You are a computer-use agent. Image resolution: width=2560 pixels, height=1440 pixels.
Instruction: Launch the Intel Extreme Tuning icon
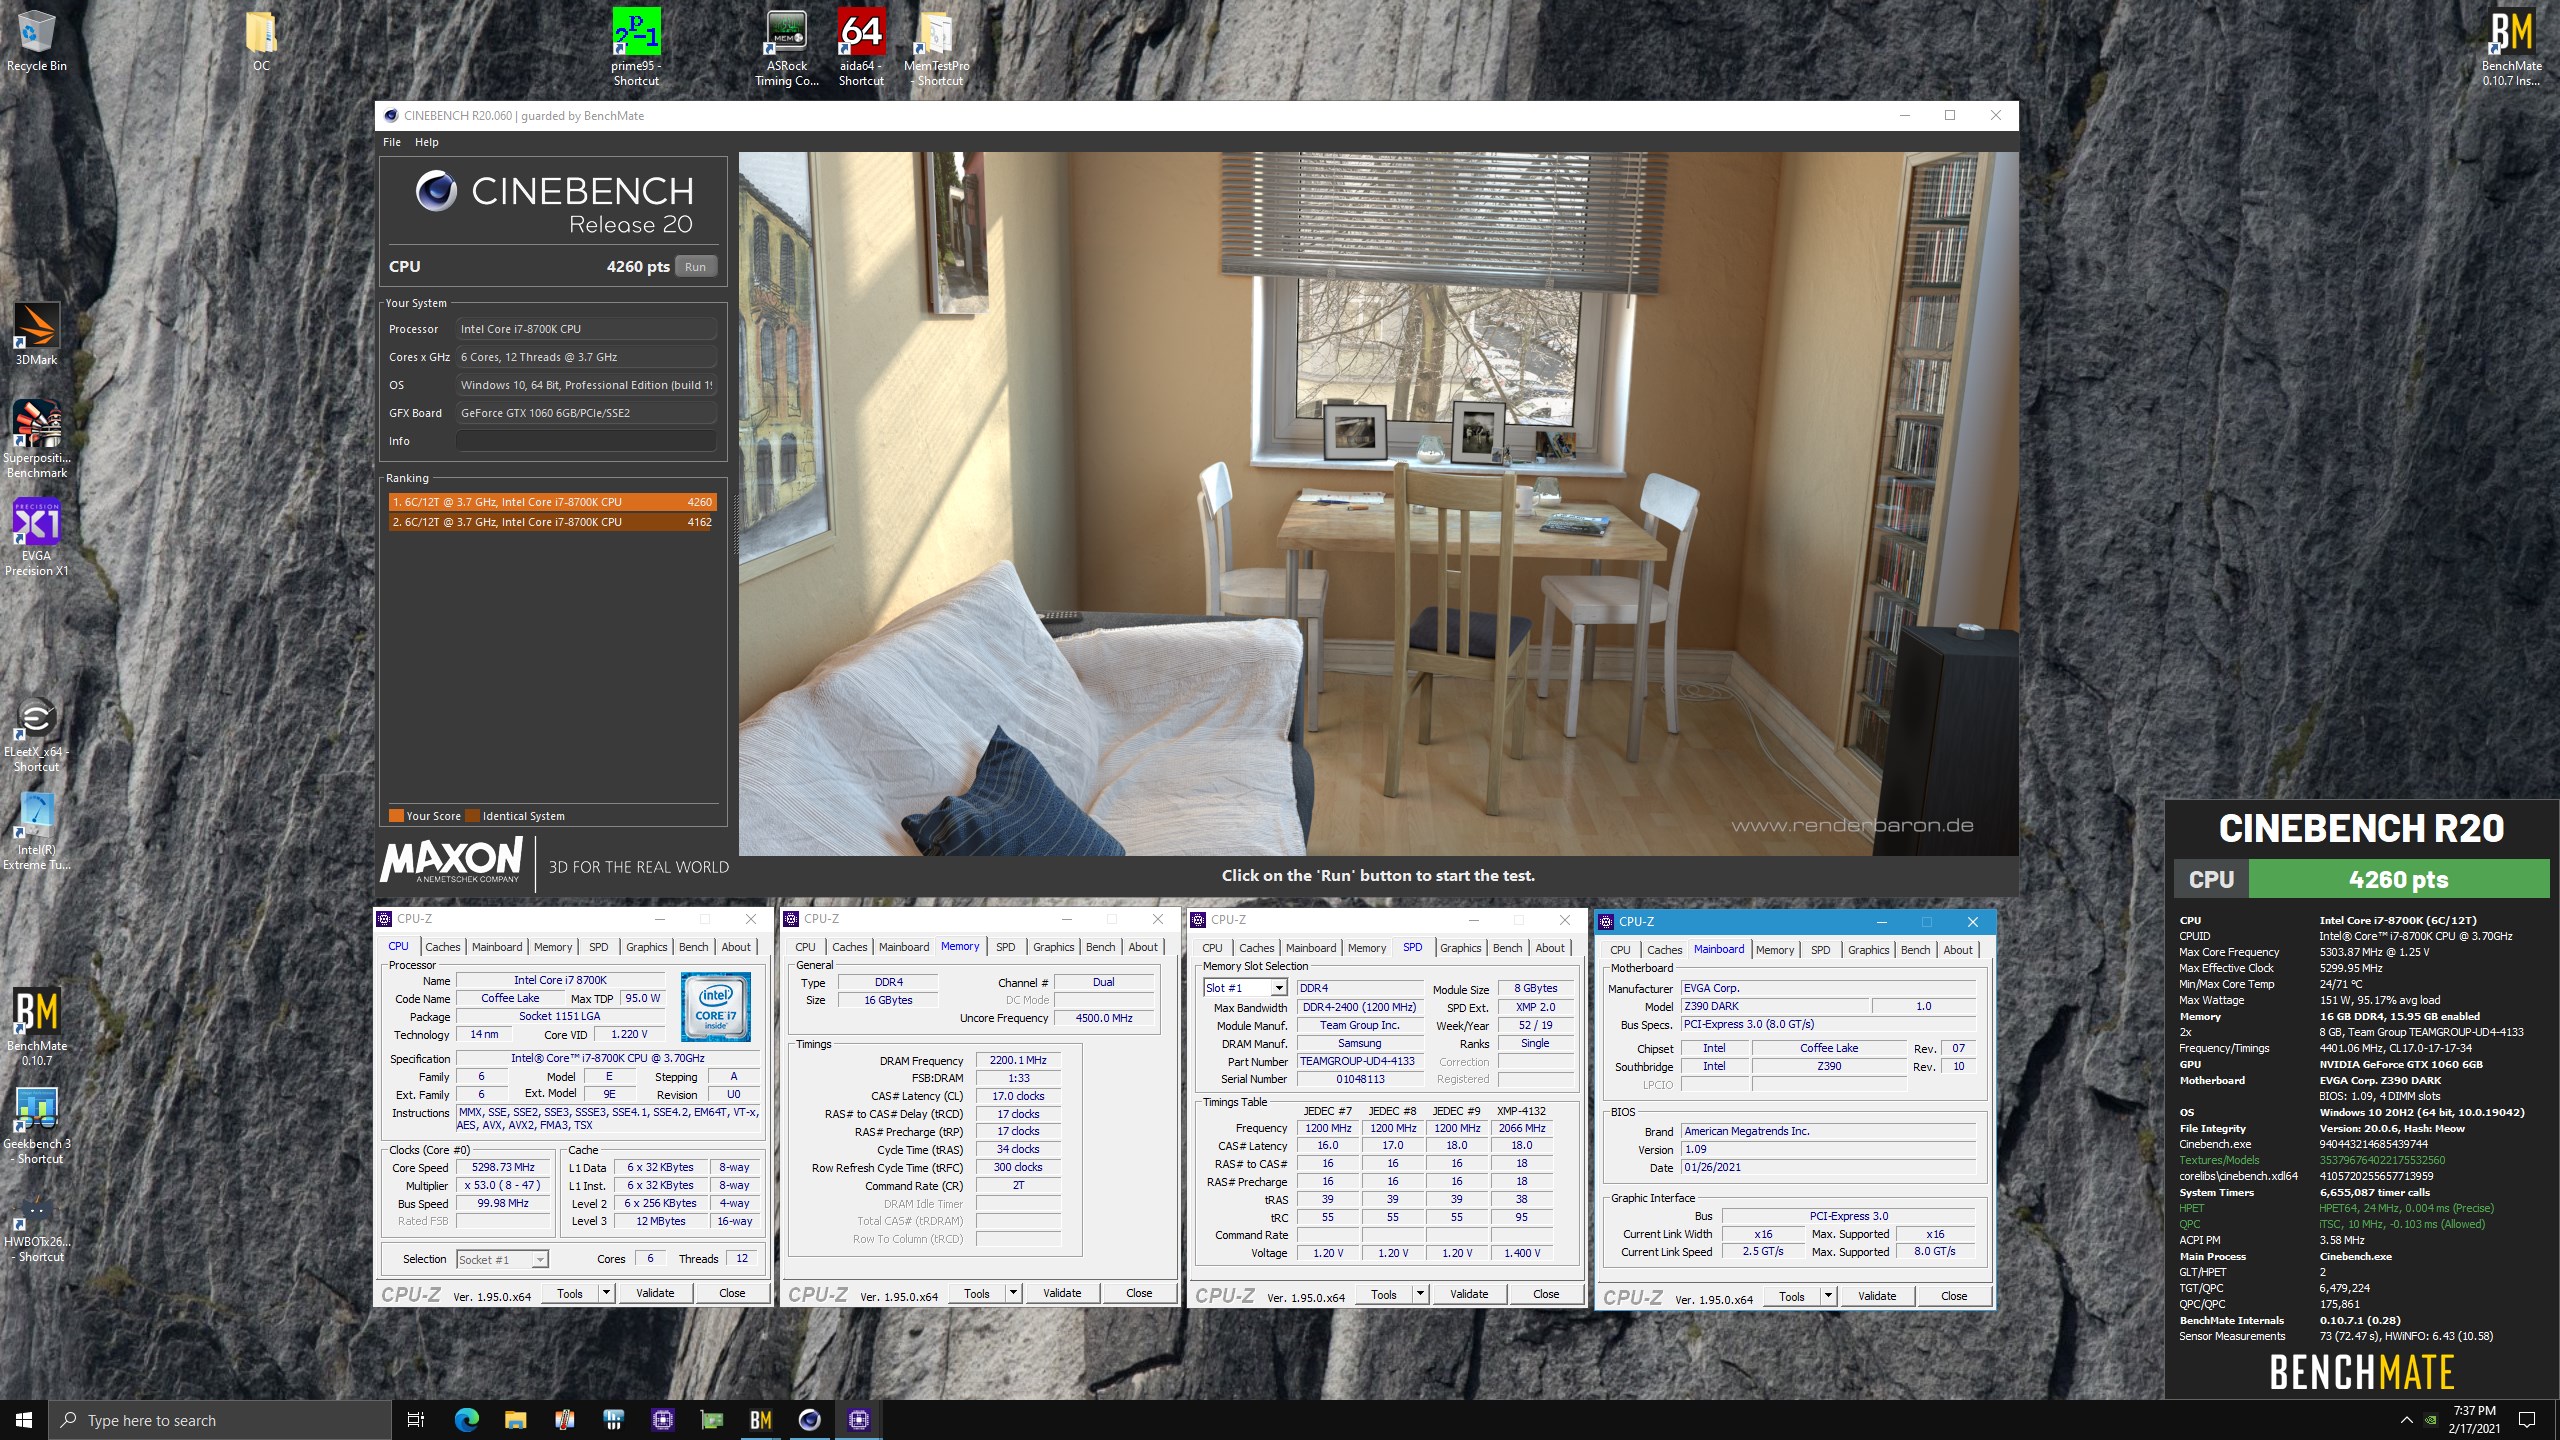[x=36, y=832]
